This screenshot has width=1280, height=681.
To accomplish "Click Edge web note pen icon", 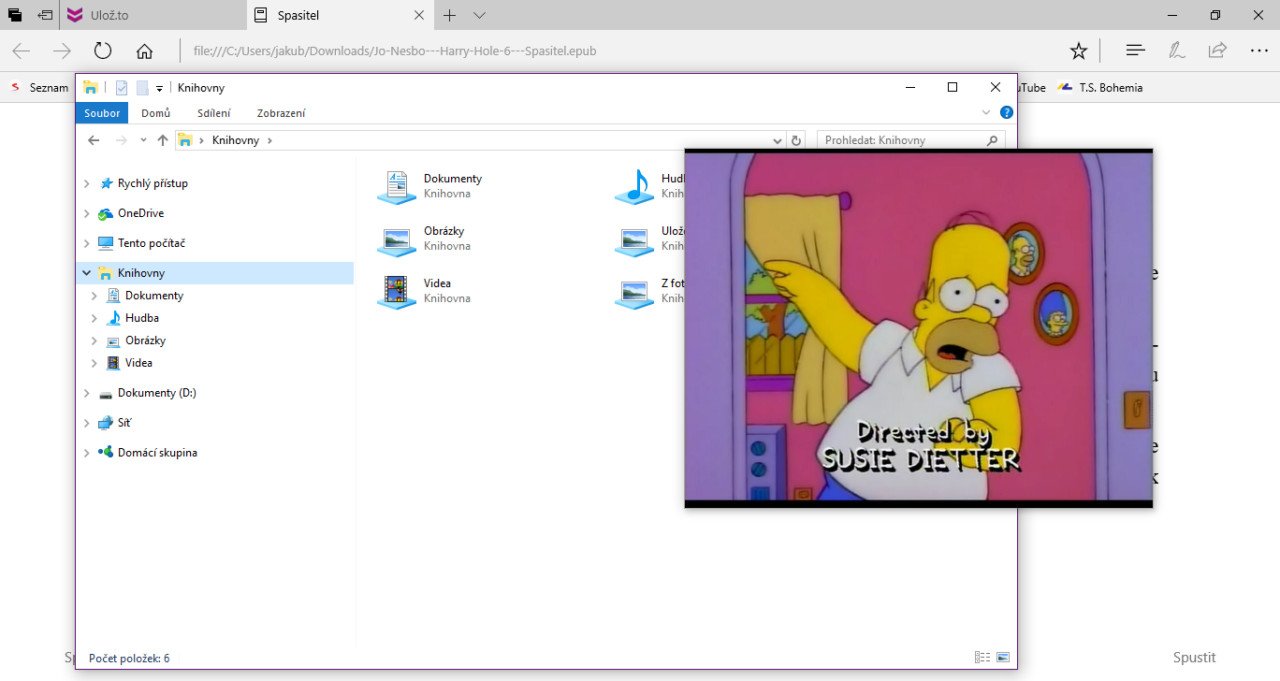I will [1177, 51].
